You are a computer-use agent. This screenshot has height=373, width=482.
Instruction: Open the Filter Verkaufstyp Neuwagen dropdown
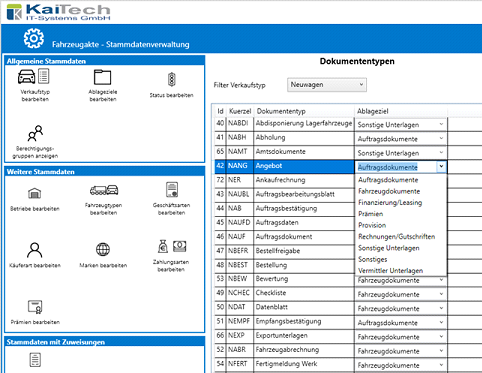[327, 85]
